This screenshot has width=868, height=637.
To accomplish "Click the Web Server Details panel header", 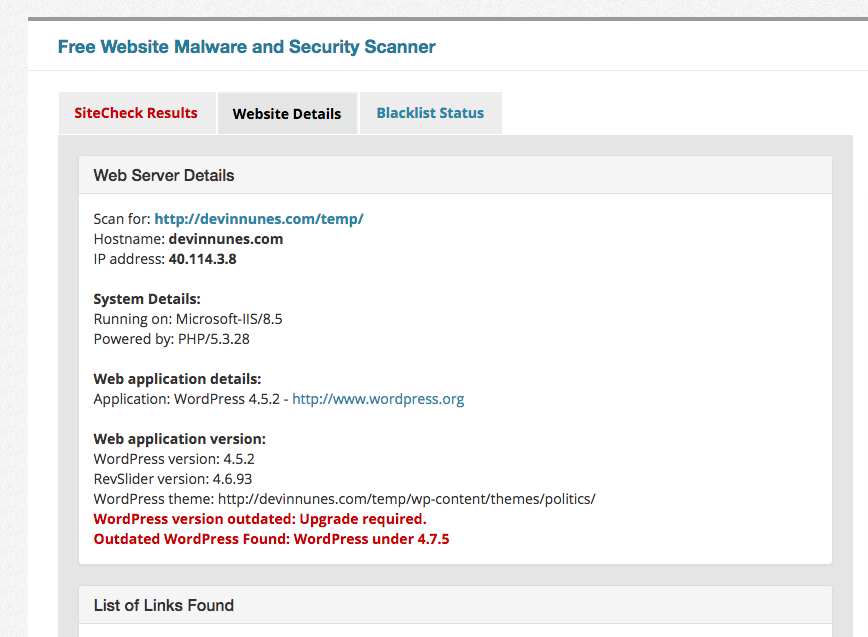I will (x=455, y=175).
